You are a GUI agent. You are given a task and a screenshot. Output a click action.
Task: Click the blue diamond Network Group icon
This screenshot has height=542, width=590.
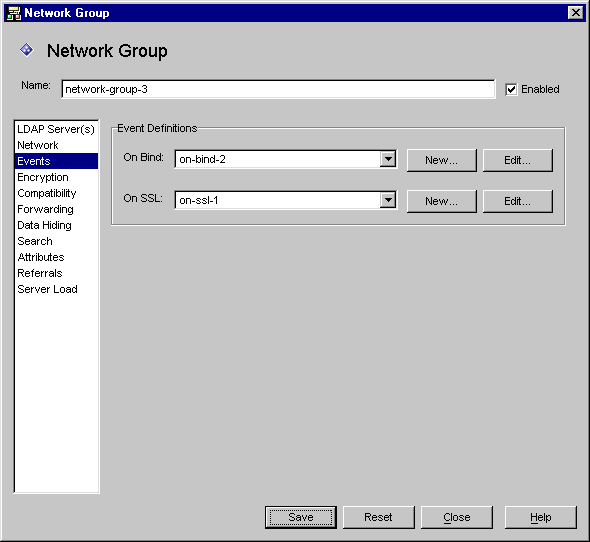(27, 50)
